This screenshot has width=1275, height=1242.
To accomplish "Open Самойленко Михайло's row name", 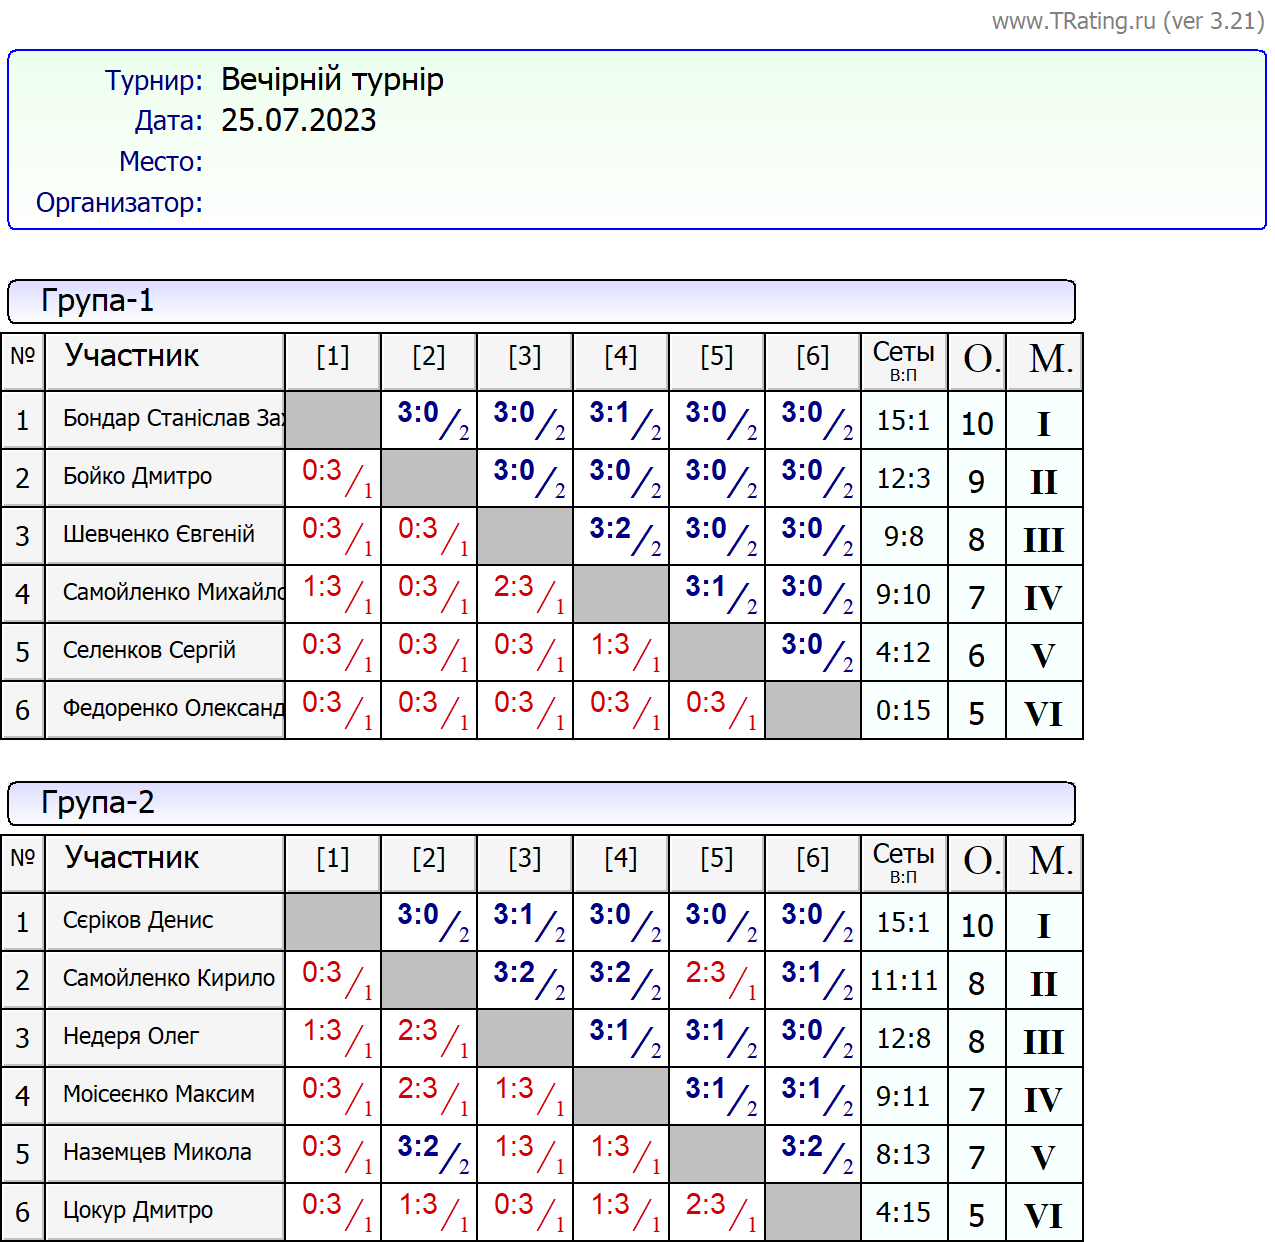I will coord(172,593).
